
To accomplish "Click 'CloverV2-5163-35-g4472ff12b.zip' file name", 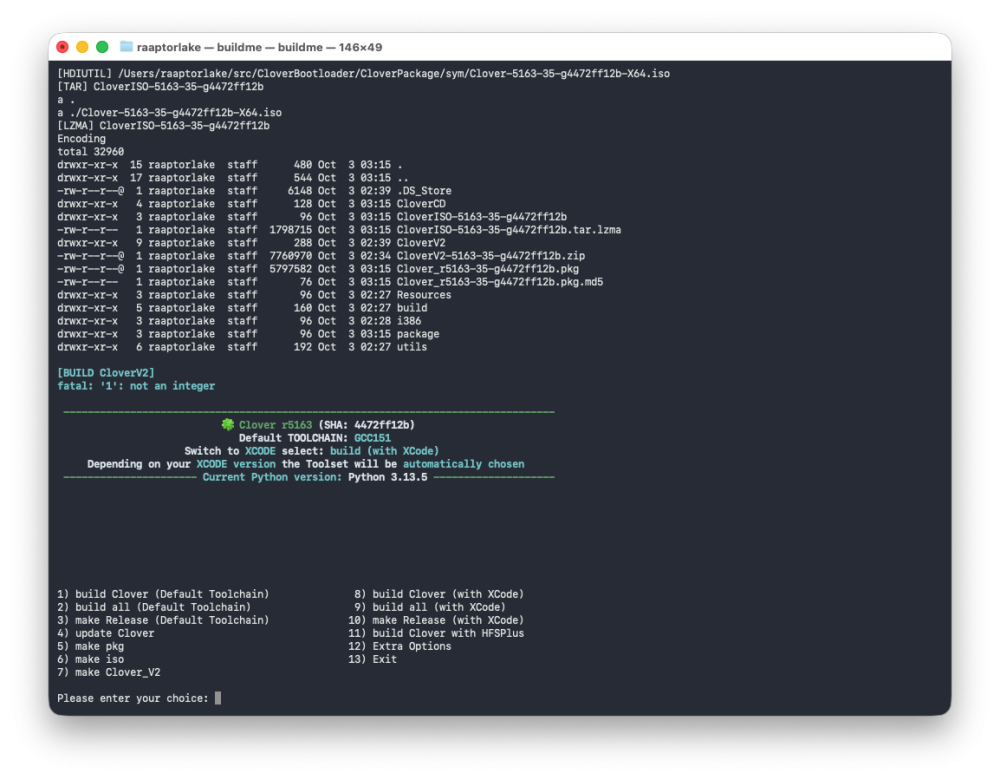I will coord(490,256).
